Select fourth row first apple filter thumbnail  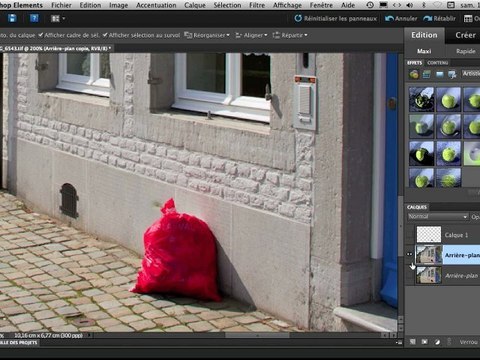422,178
